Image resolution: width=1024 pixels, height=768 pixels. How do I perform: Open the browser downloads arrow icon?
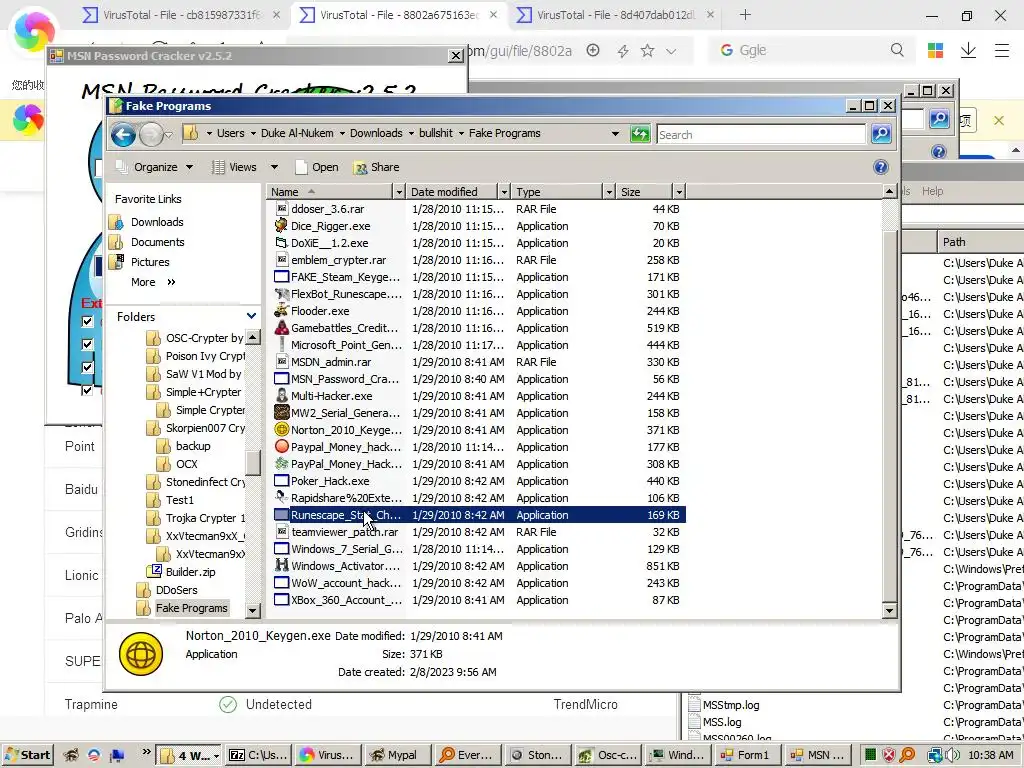pyautogui.click(x=968, y=50)
